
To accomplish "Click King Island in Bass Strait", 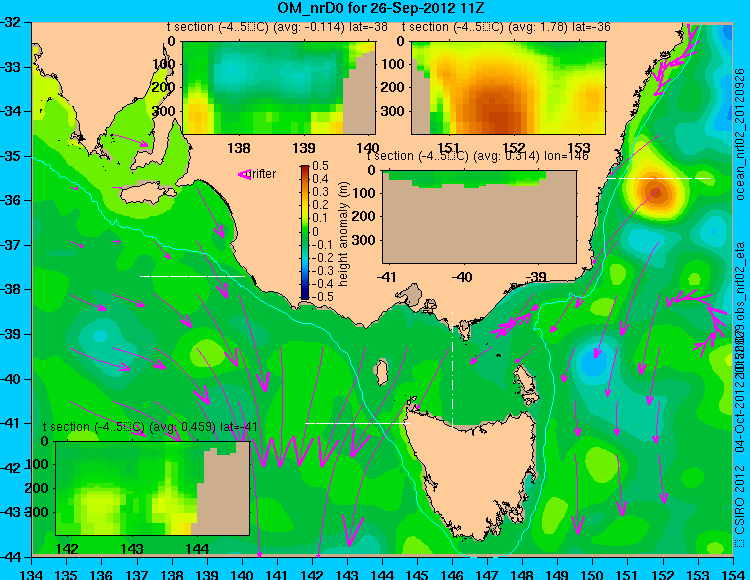I will coord(382,373).
